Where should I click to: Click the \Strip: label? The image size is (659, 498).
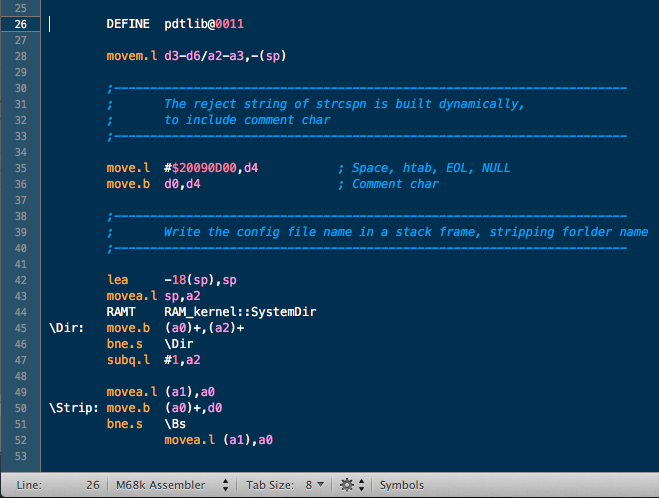point(74,408)
